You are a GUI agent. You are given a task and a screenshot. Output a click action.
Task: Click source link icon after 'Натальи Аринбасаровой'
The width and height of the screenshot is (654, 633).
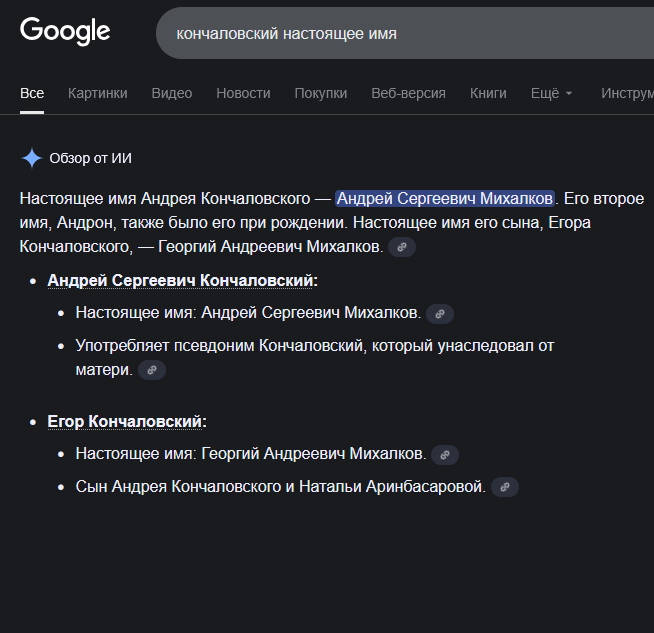505,488
